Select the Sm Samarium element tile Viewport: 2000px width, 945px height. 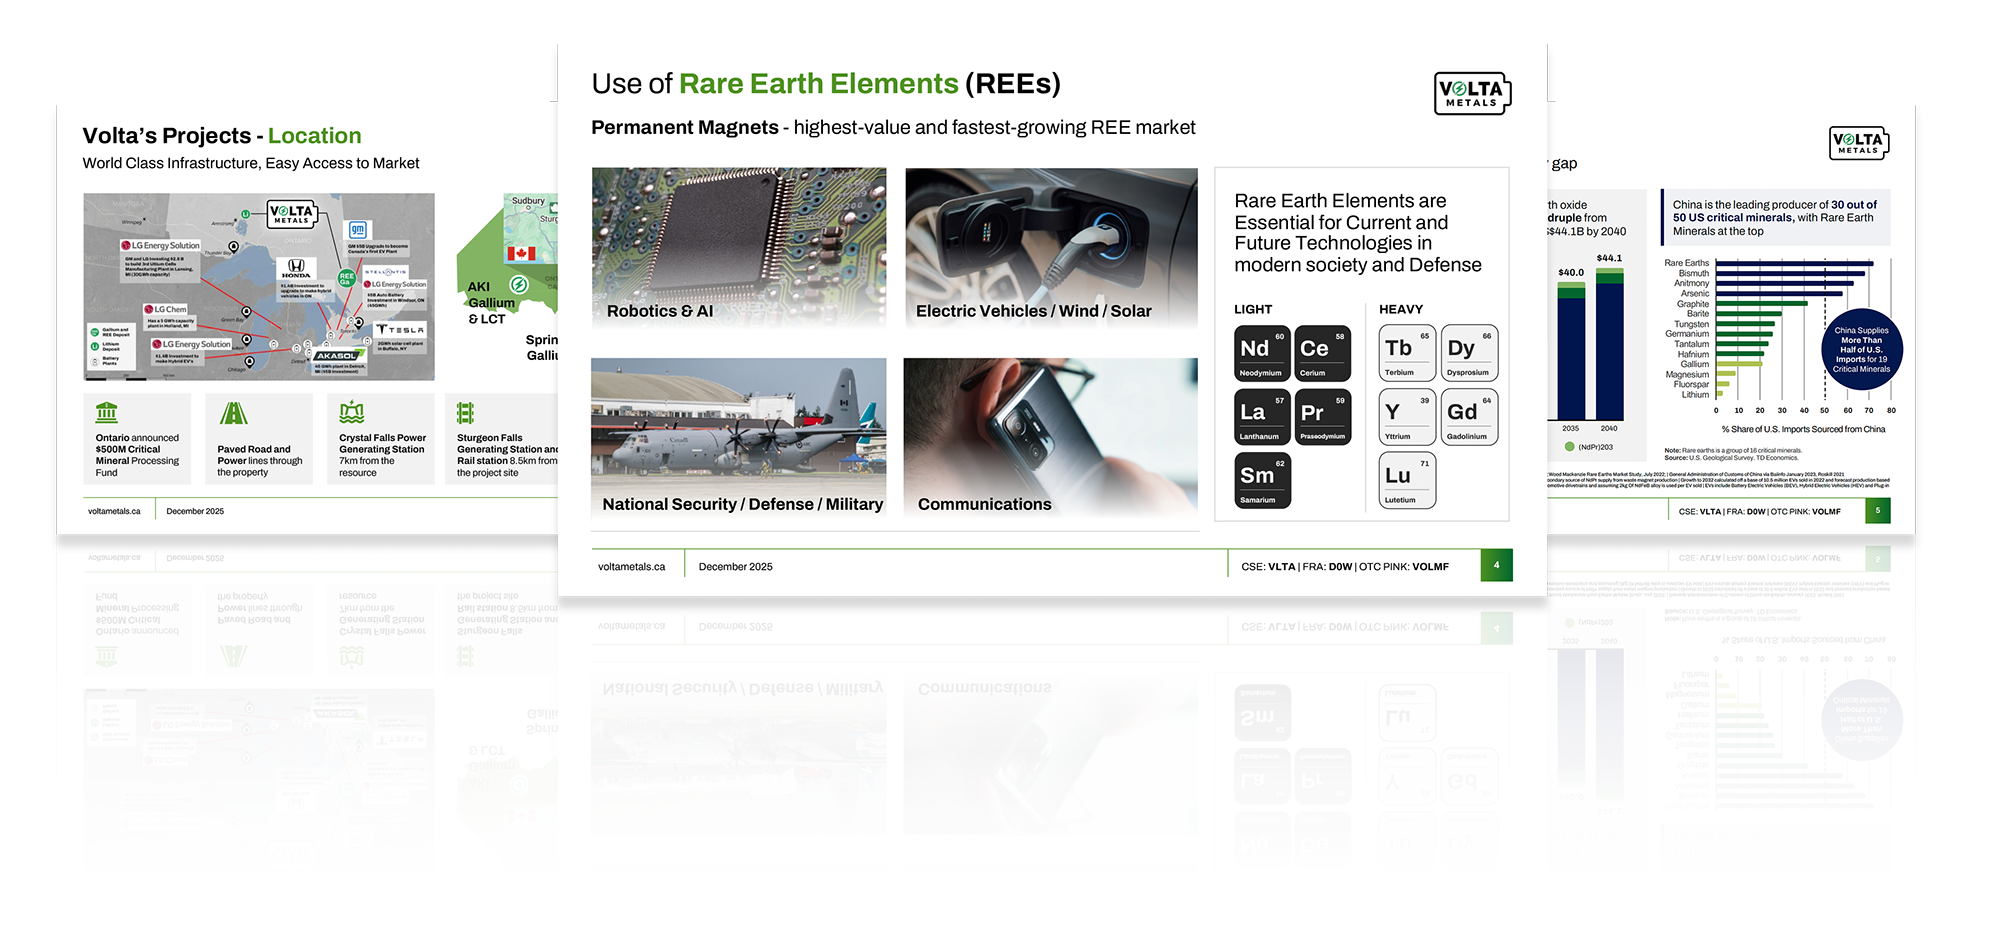(x=1262, y=481)
